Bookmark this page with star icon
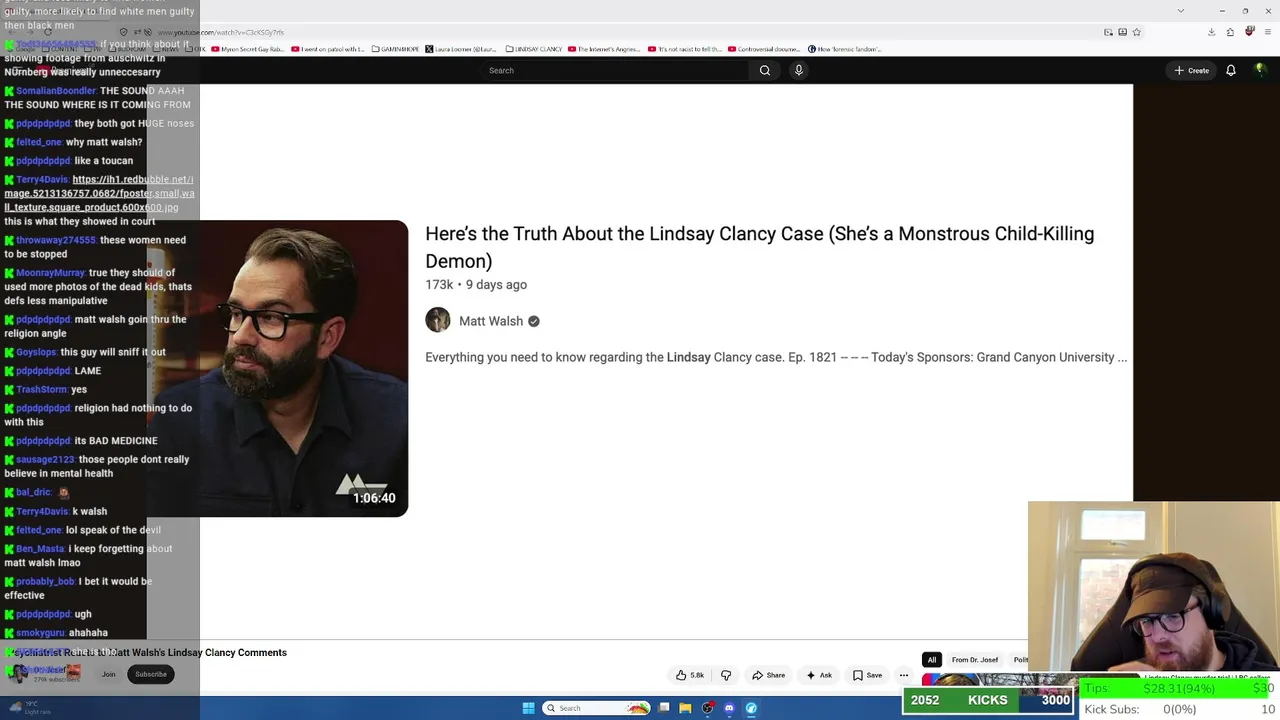Image resolution: width=1280 pixels, height=720 pixels. (1137, 32)
